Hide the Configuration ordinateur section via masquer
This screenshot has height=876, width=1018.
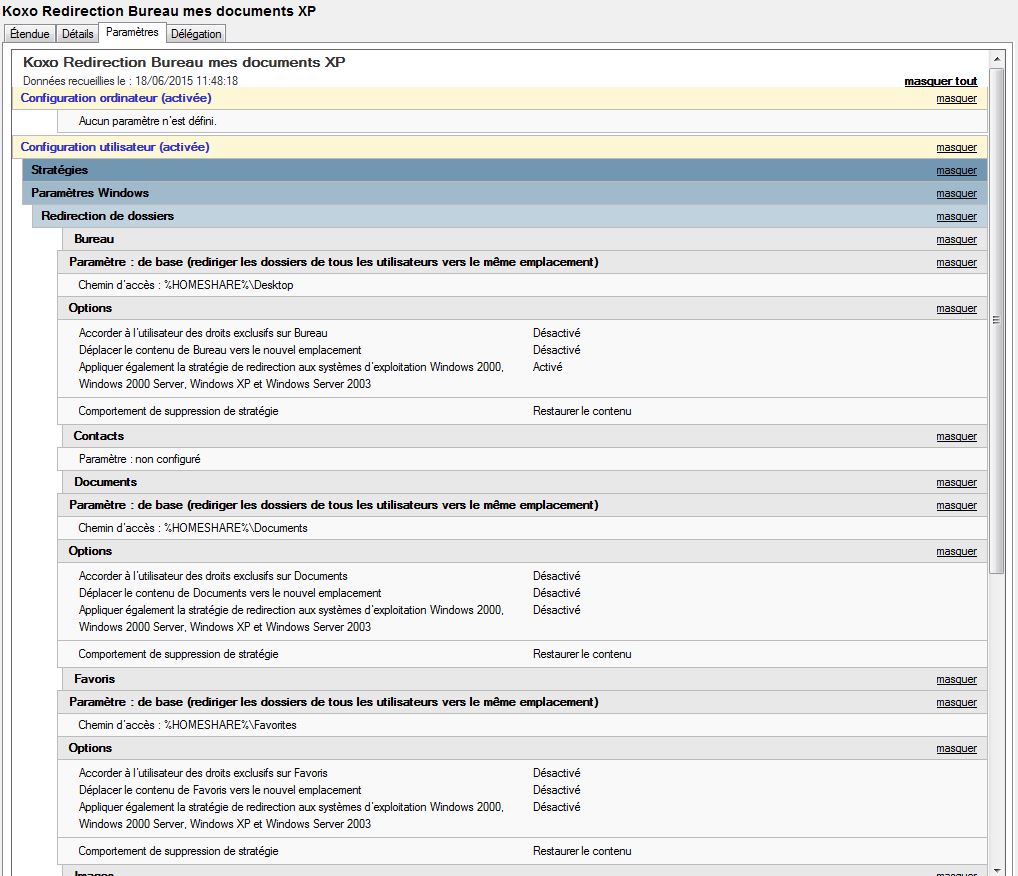tap(956, 99)
